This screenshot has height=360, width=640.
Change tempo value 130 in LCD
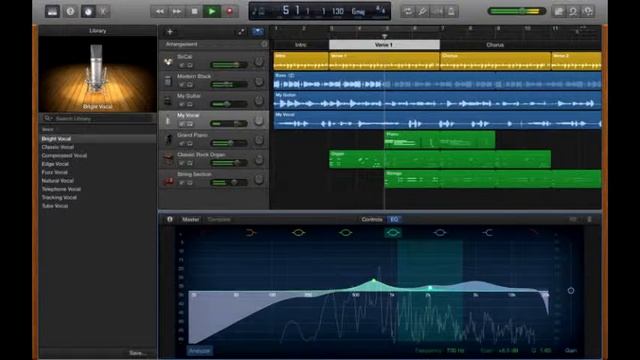tap(337, 11)
